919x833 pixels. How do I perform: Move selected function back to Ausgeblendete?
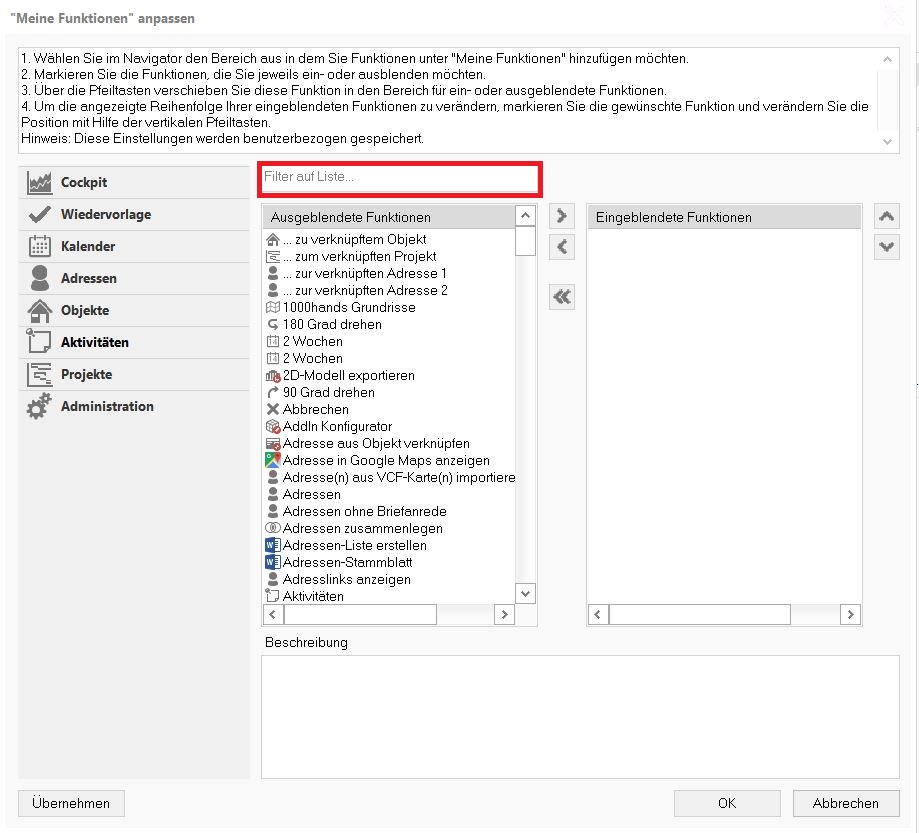562,247
